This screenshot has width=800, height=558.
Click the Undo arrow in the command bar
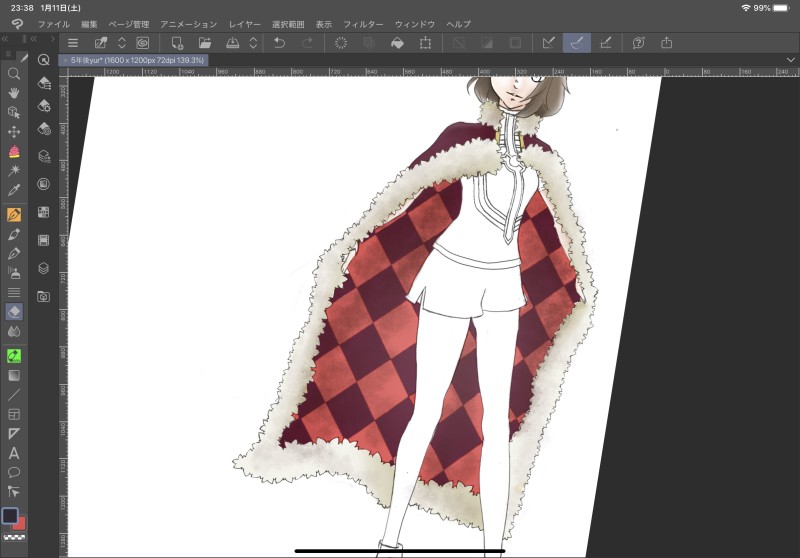280,43
